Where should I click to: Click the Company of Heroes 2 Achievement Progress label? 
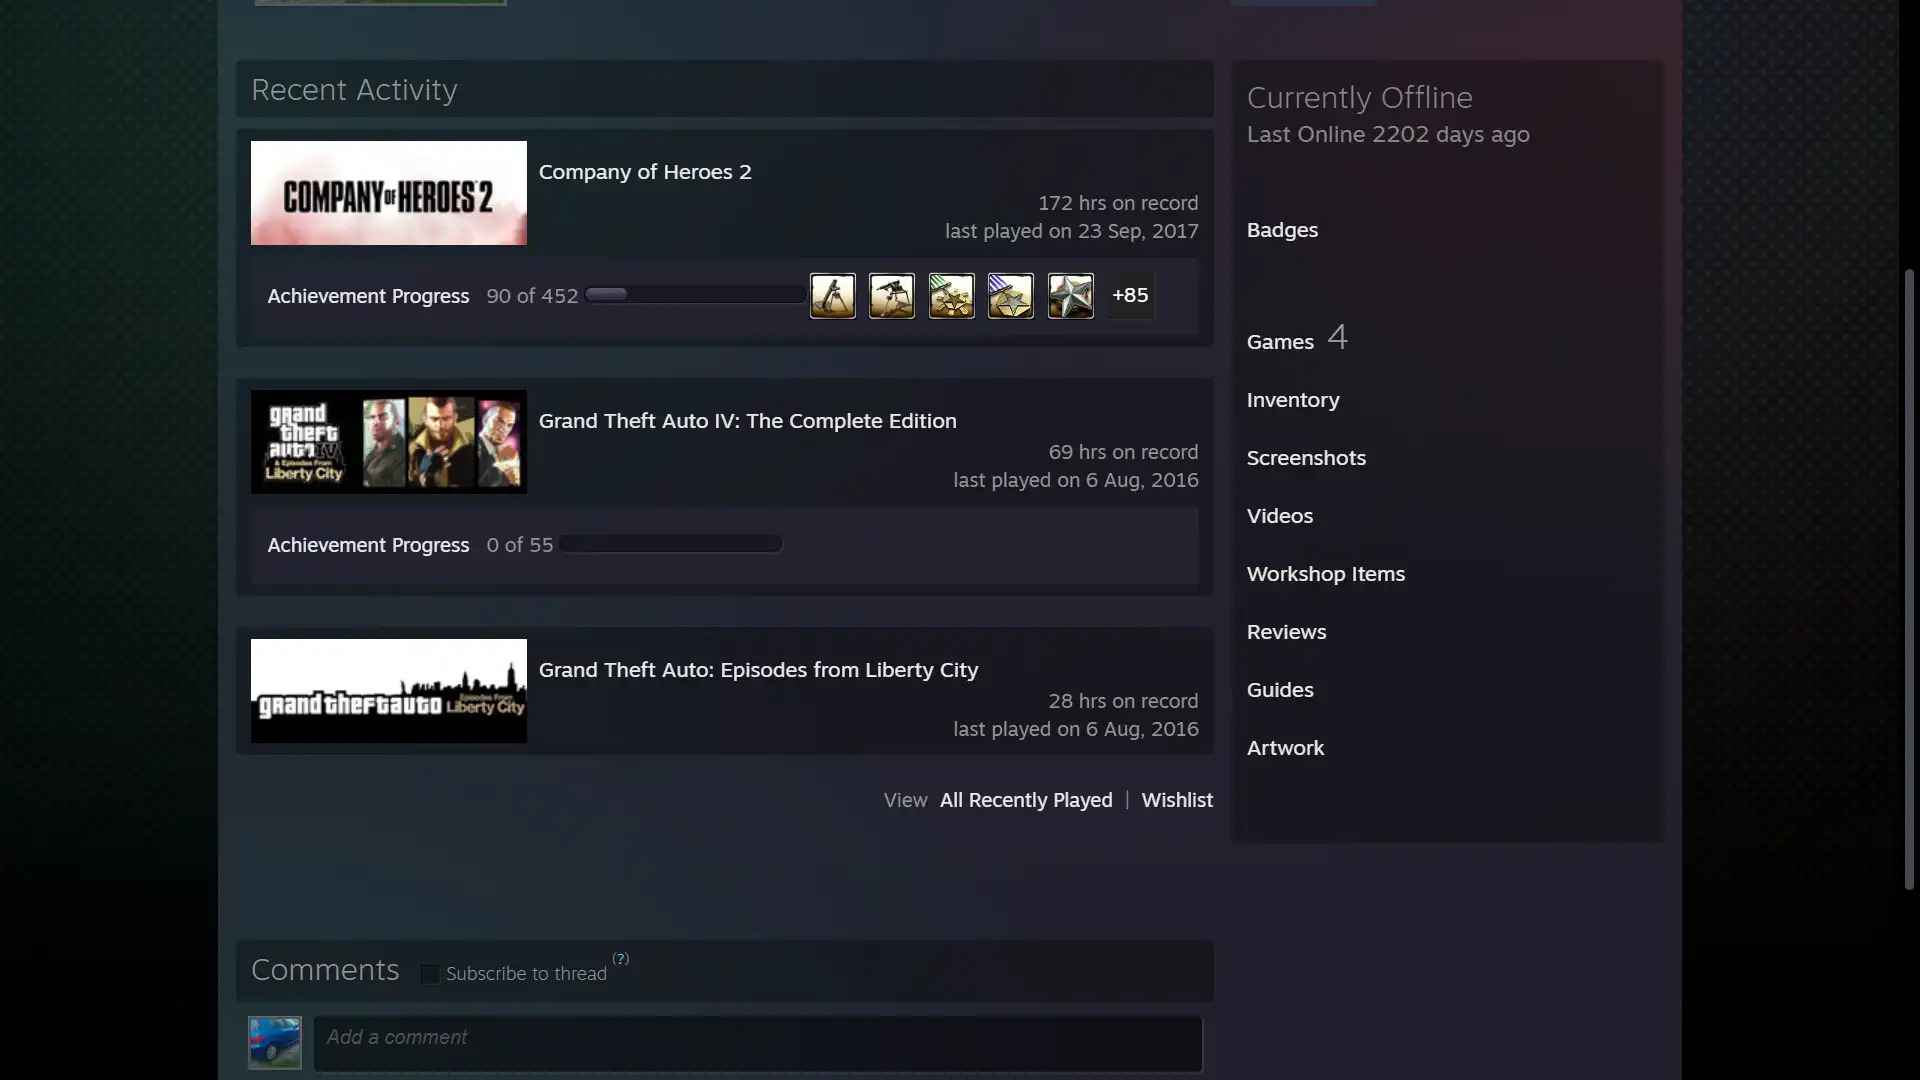368,296
